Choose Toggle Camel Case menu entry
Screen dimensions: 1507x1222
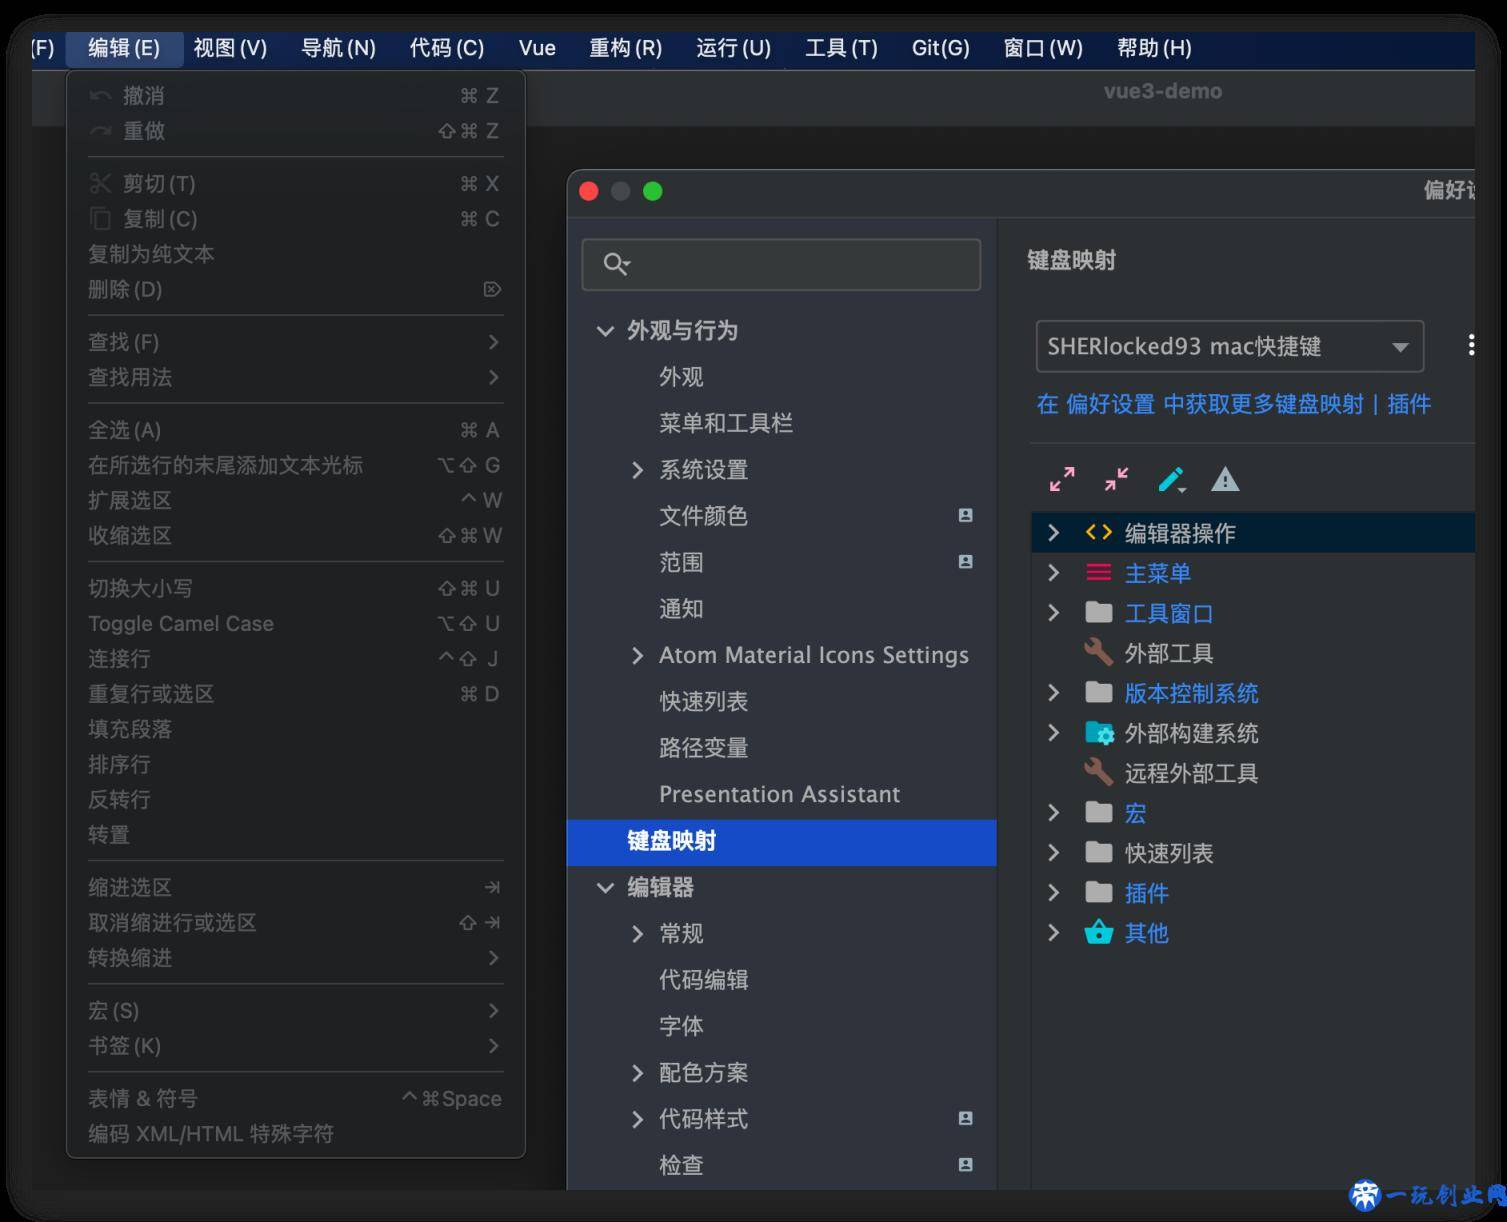point(295,623)
